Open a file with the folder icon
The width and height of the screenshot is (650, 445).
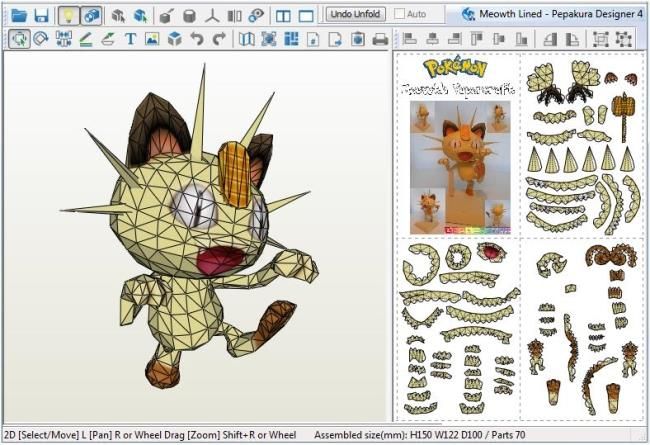(19, 16)
